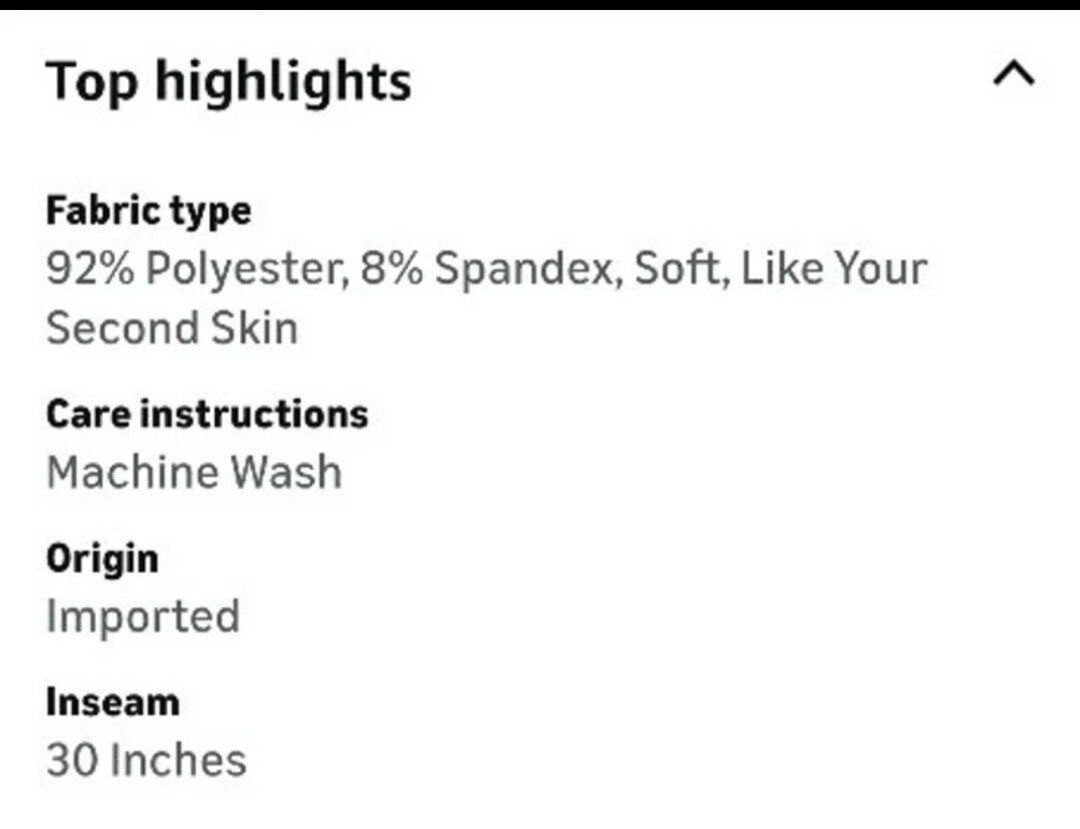The width and height of the screenshot is (1080, 829).
Task: Click the Top highlights heading
Action: [x=228, y=80]
